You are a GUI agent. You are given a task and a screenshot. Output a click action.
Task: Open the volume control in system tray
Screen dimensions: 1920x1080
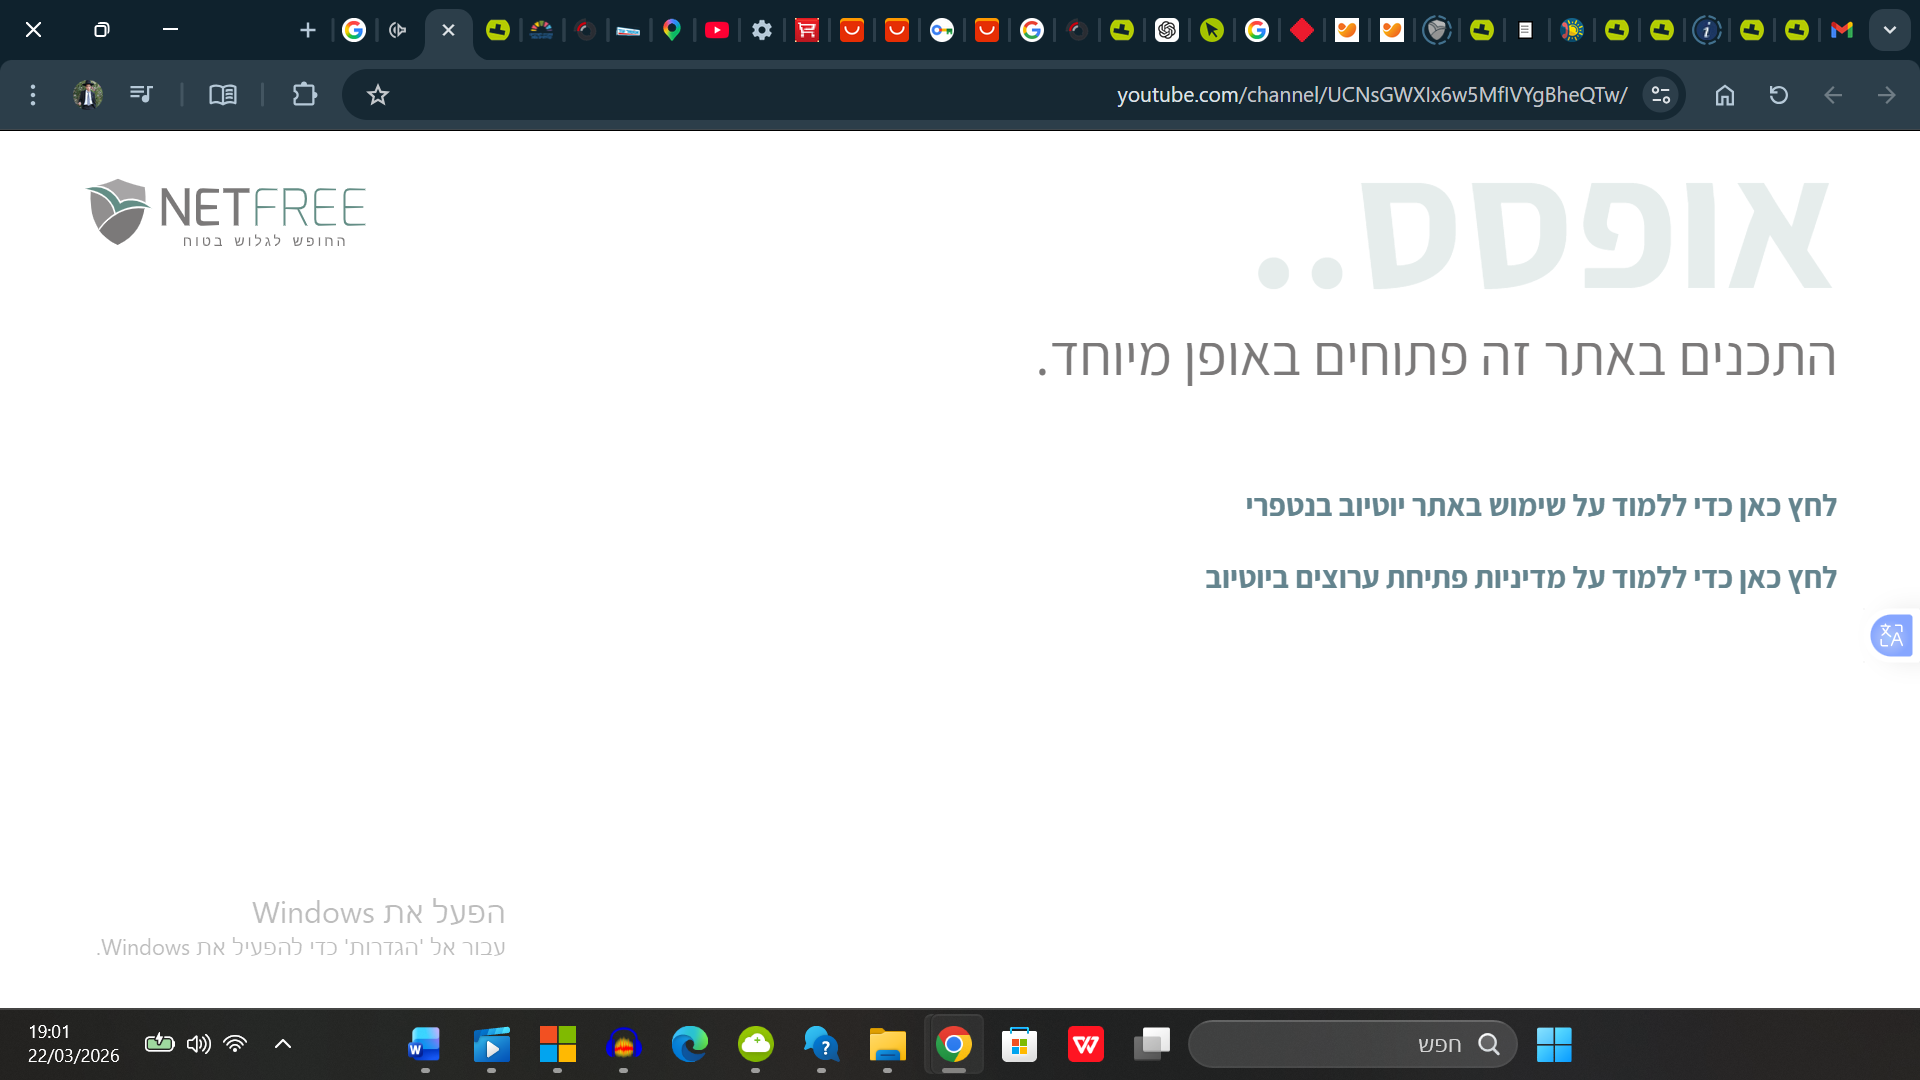point(198,1044)
